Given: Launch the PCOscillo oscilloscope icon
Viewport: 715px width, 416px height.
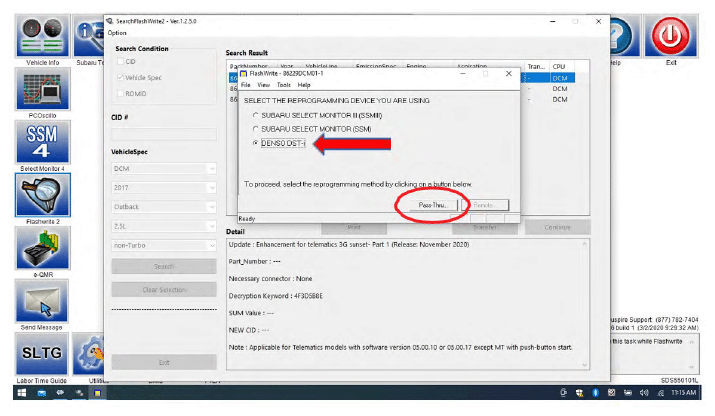Looking at the screenshot, I should click(x=42, y=89).
